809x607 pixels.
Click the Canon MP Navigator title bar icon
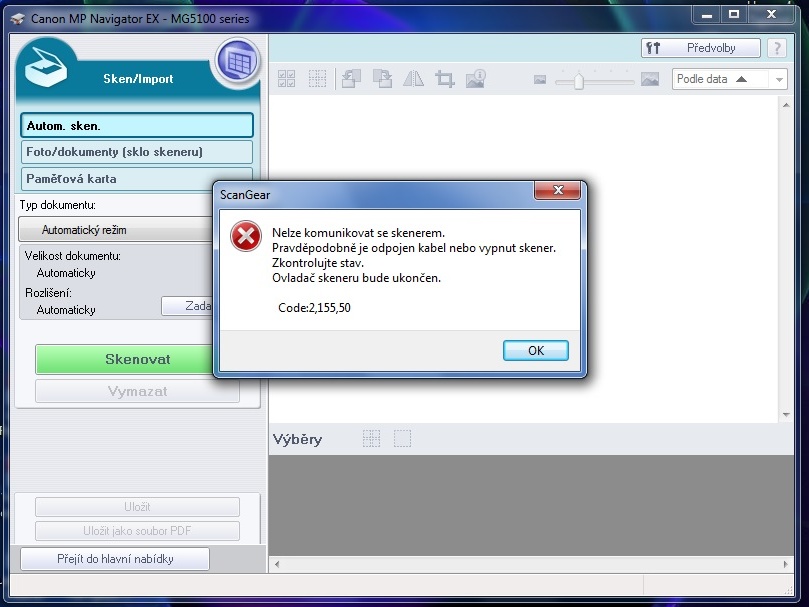[18, 19]
